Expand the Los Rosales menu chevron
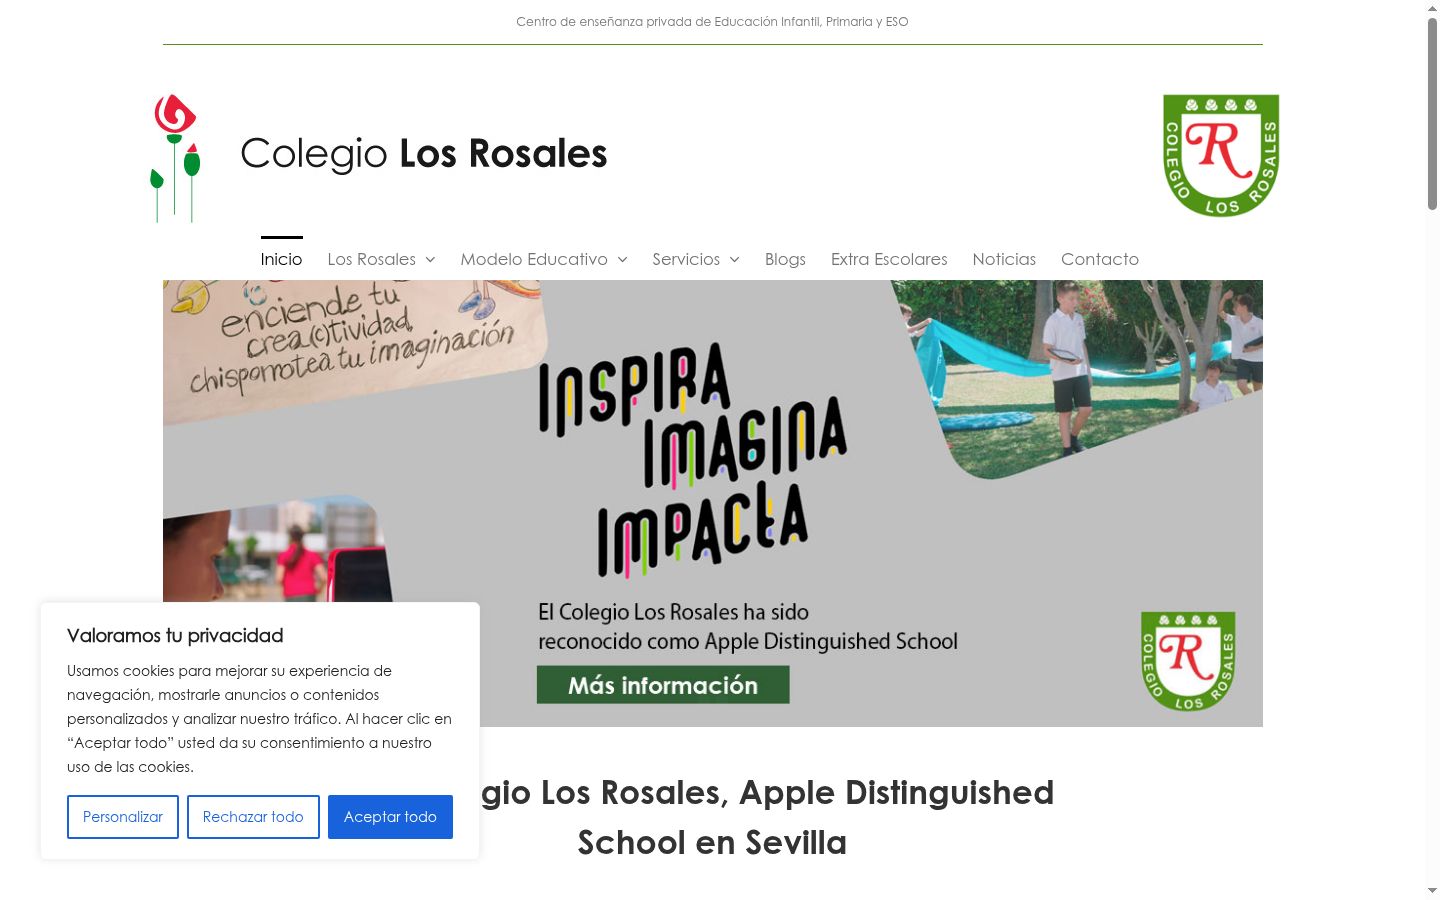Image resolution: width=1440 pixels, height=900 pixels. coord(430,260)
